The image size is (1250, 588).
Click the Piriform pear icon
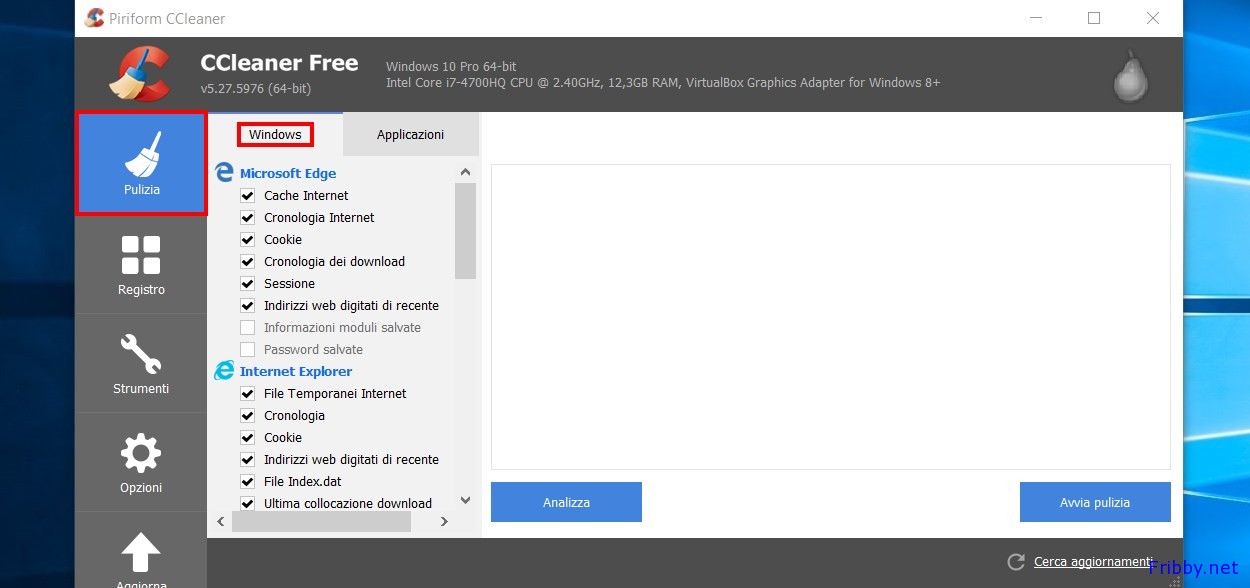pyautogui.click(x=1131, y=76)
